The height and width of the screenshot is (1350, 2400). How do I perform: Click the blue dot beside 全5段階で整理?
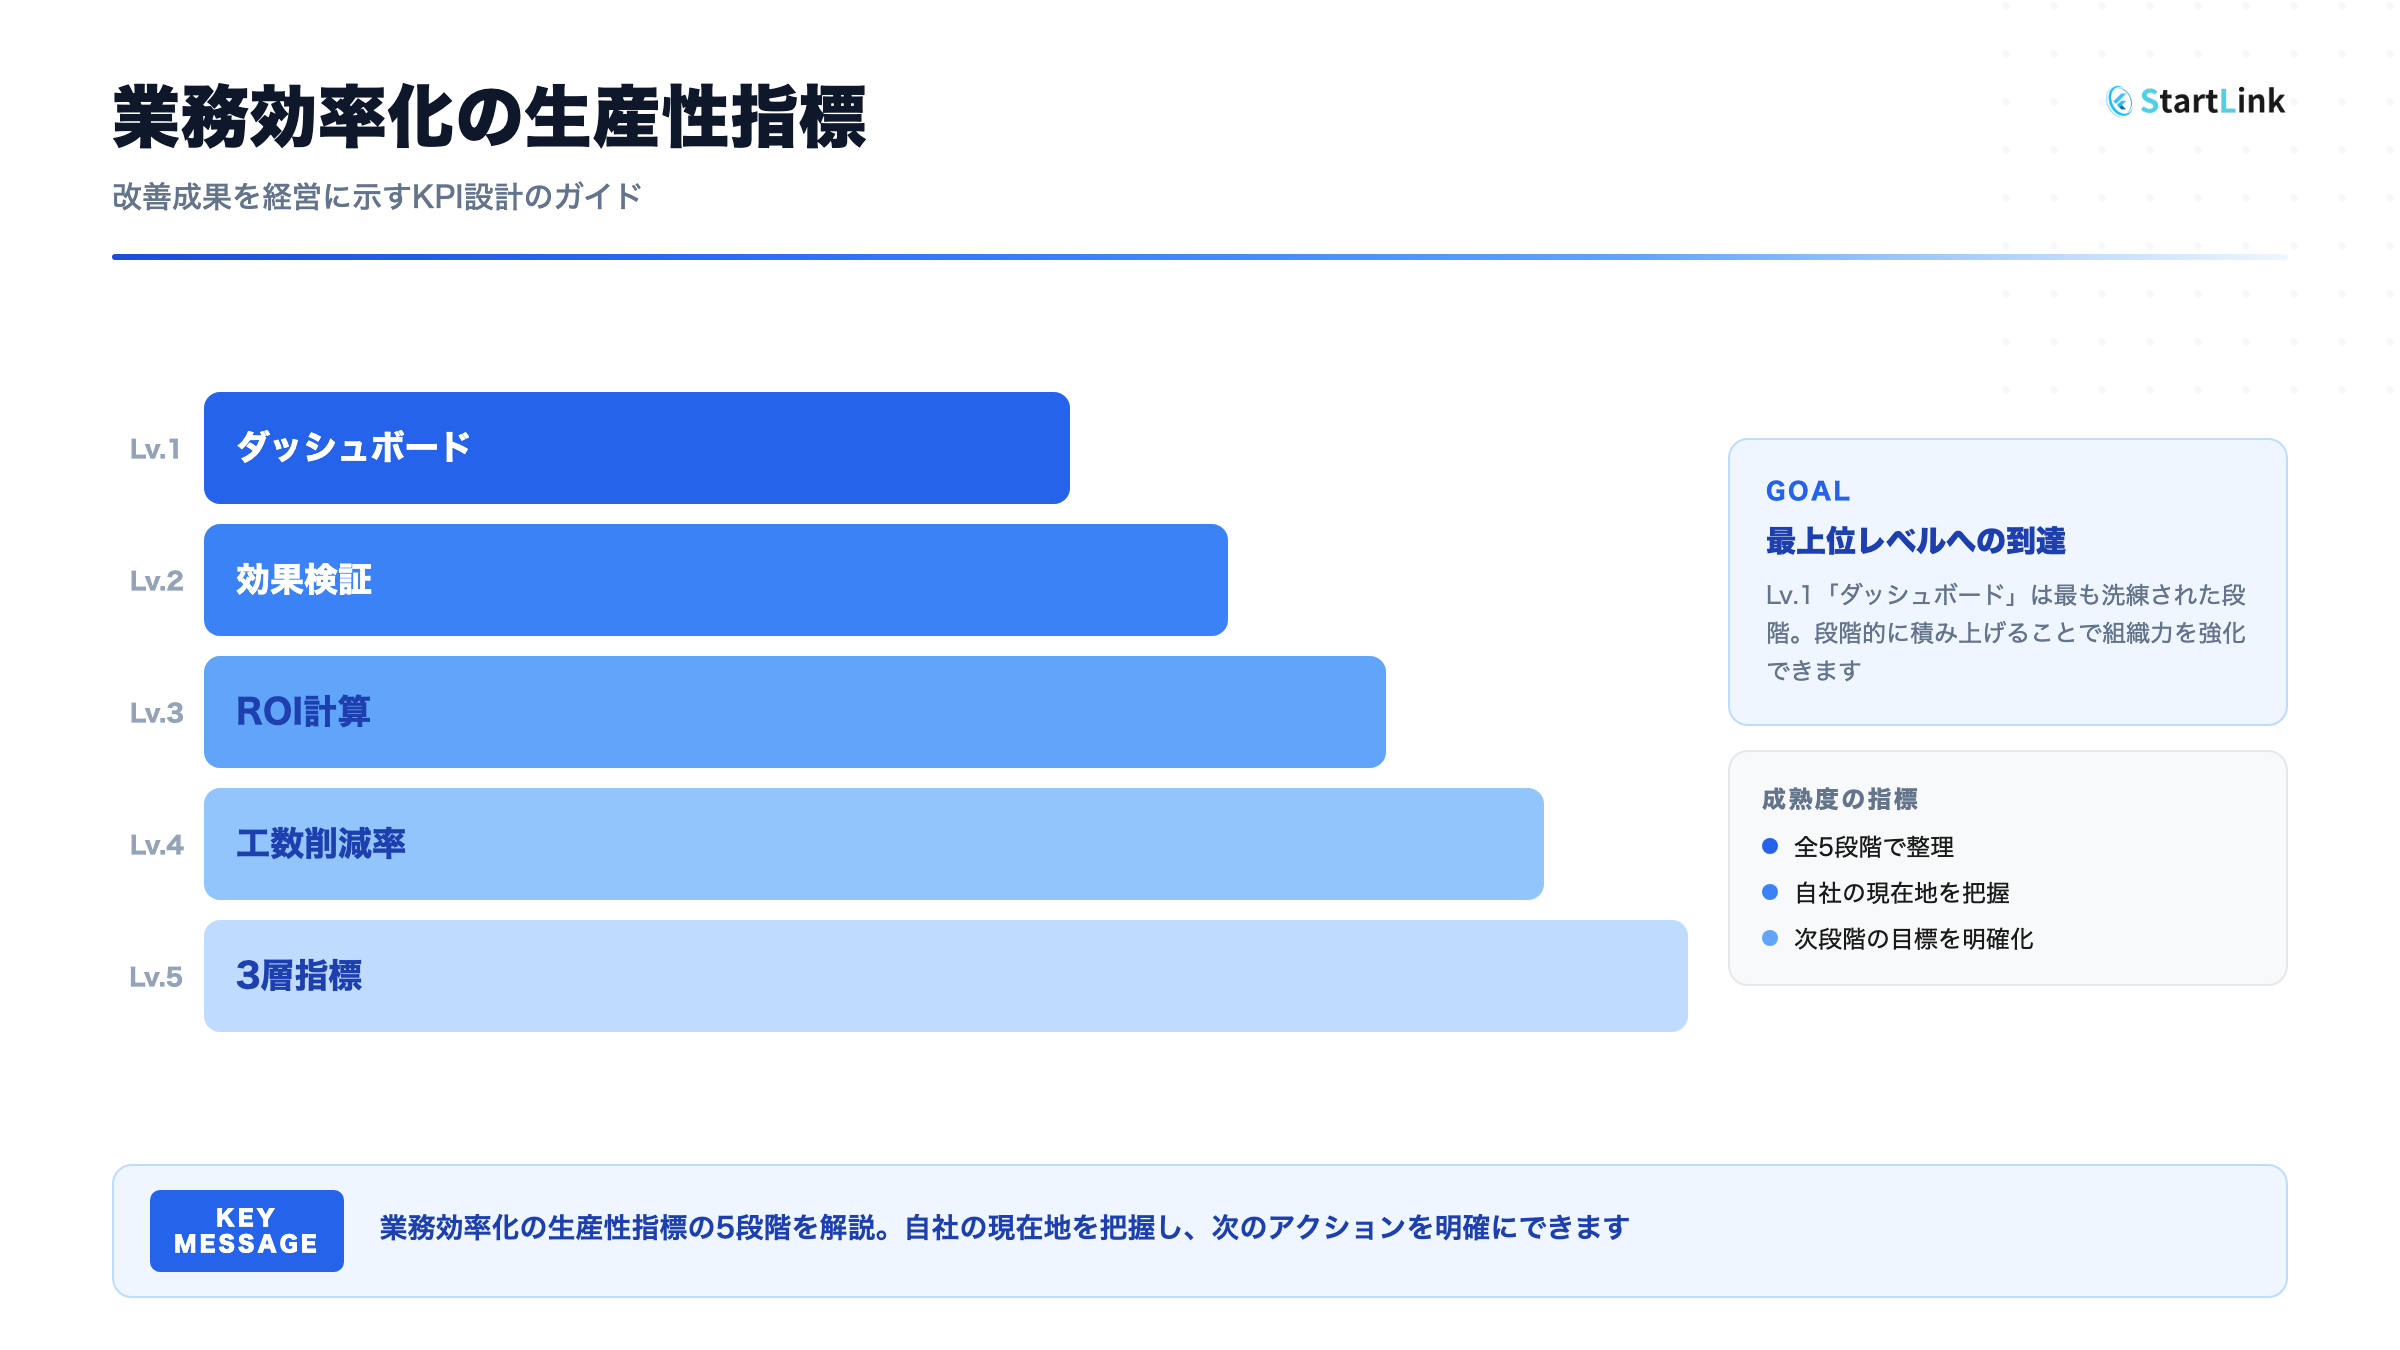pyautogui.click(x=1770, y=846)
